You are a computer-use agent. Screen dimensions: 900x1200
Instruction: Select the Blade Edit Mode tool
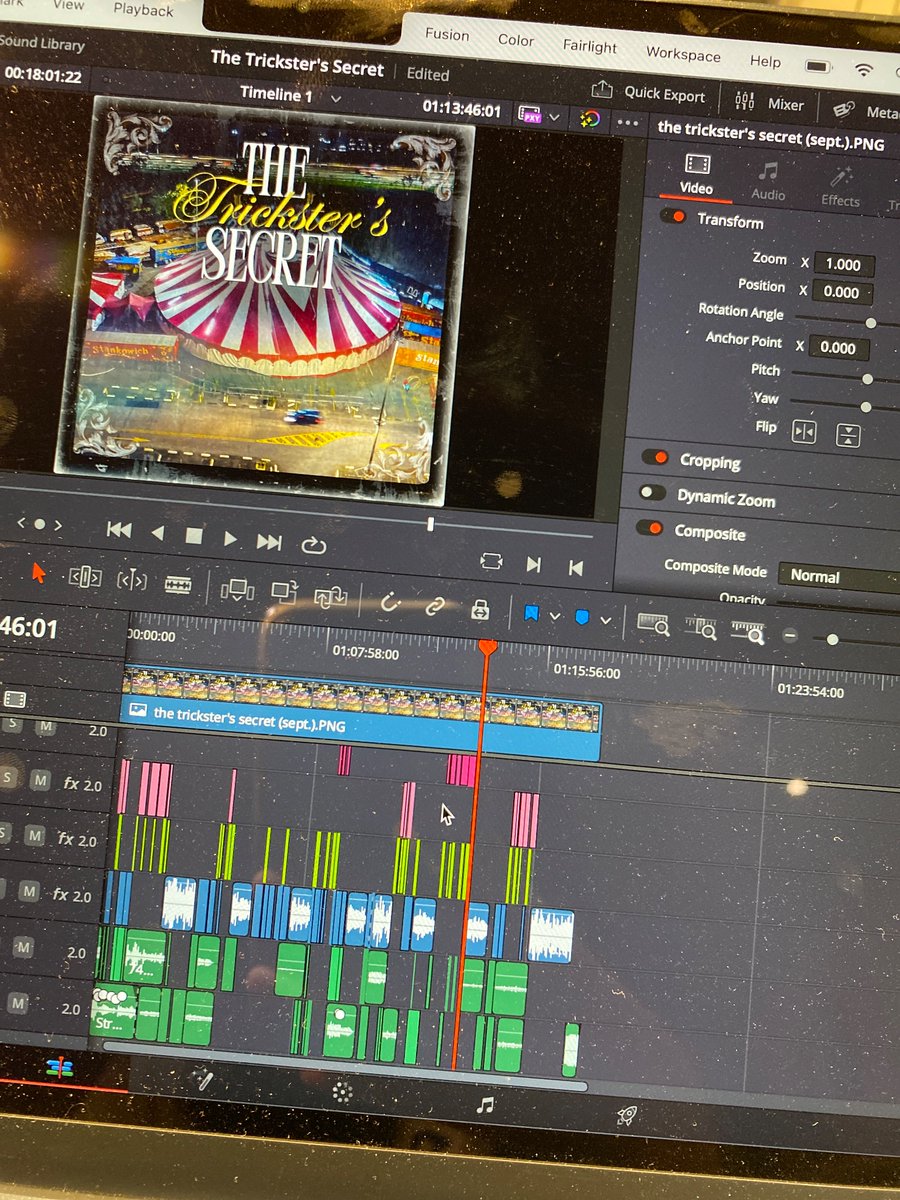(178, 583)
